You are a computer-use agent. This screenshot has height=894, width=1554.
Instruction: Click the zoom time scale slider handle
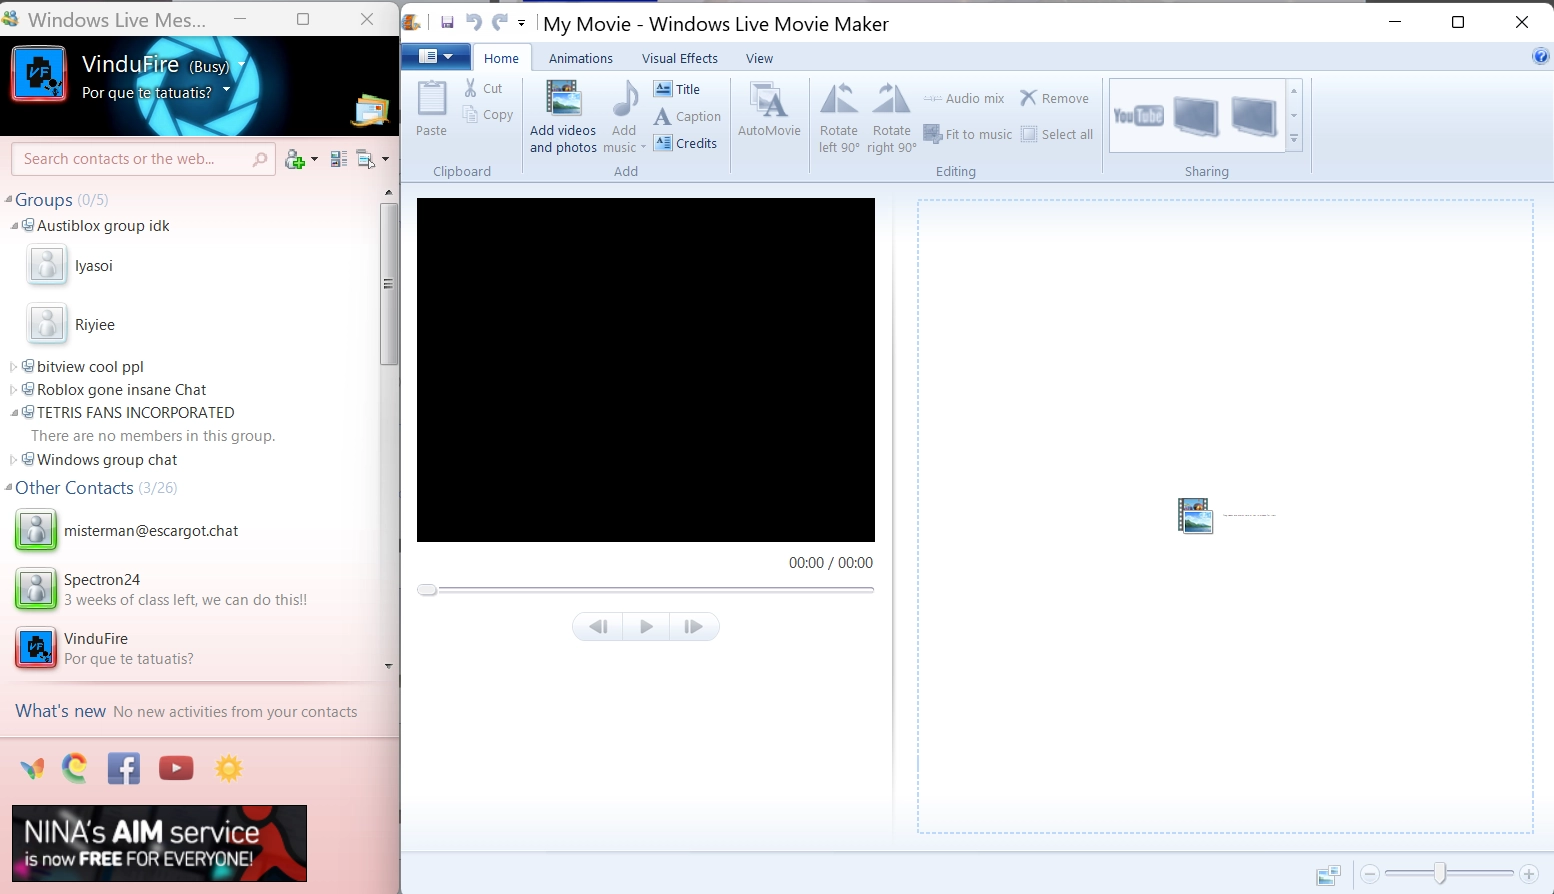point(1440,874)
